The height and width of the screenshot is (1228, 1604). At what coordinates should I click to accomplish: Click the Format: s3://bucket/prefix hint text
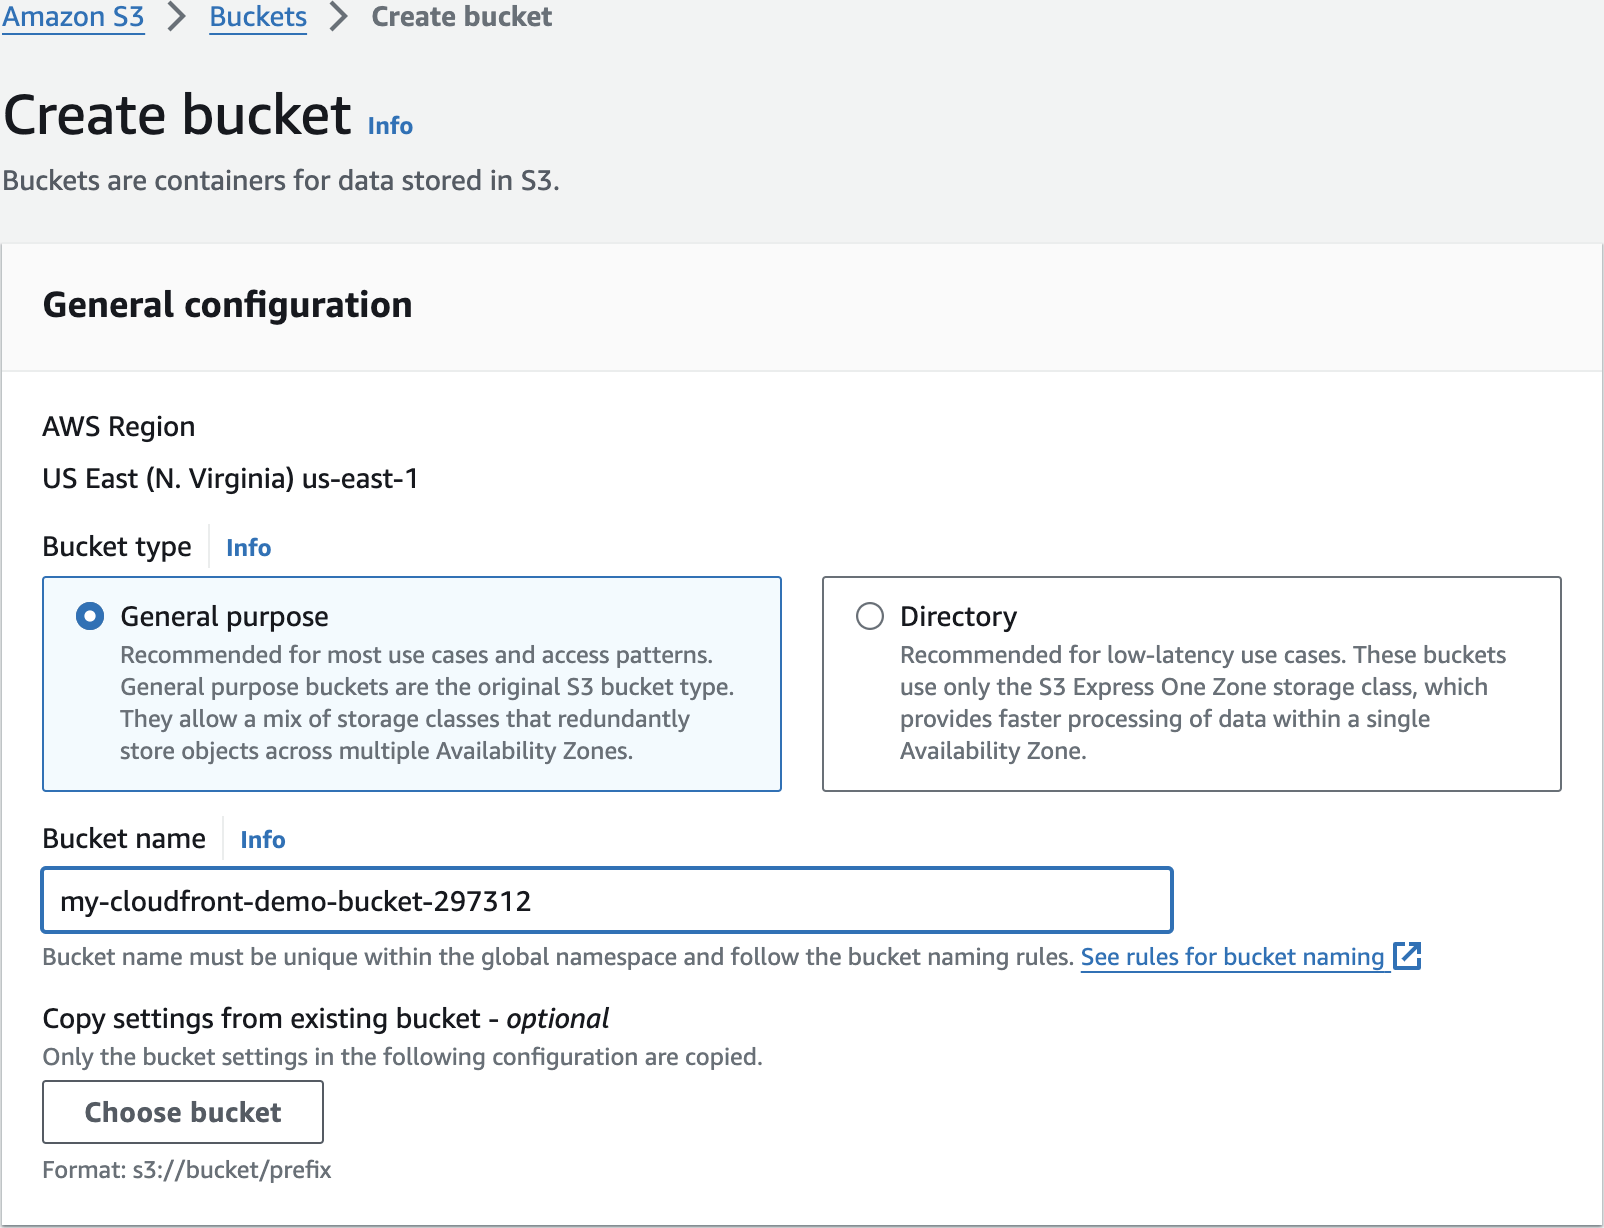(x=187, y=1170)
